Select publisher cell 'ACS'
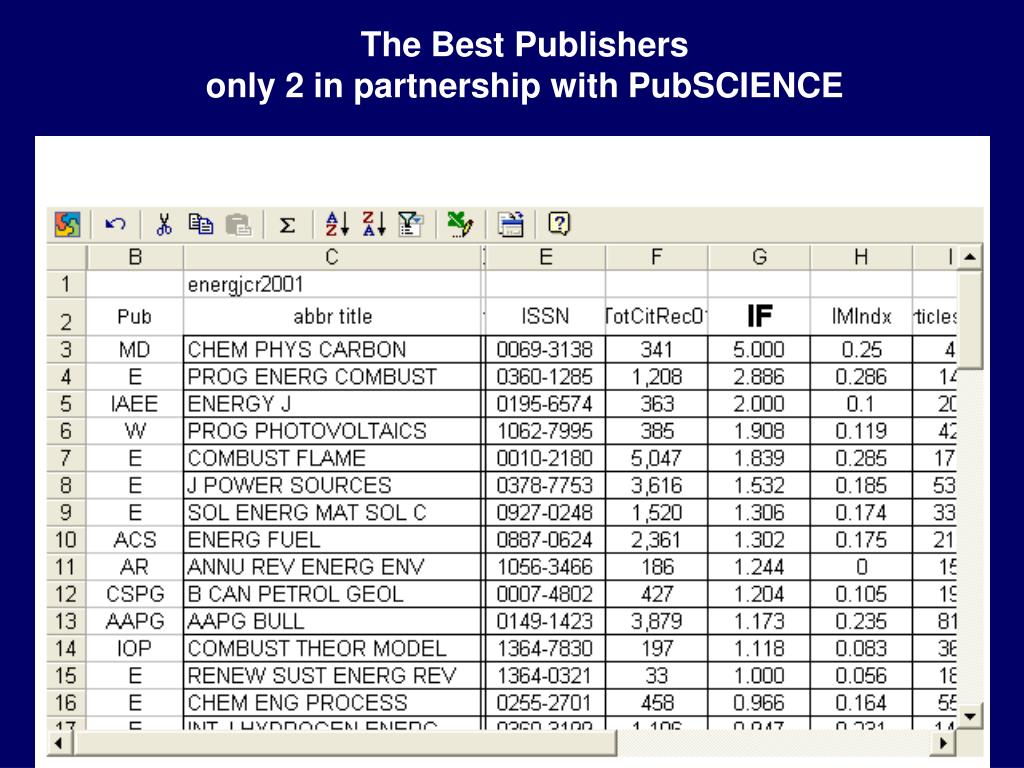 [135, 540]
